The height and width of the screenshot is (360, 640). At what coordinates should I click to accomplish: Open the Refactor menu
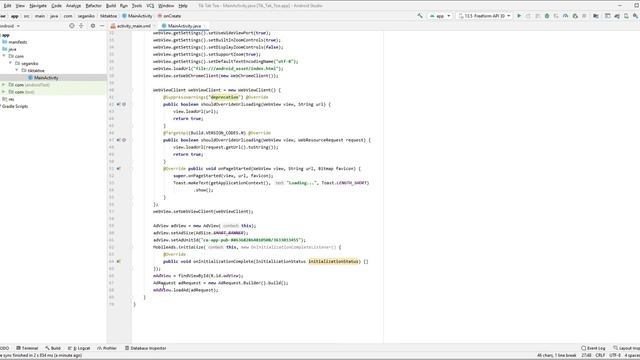[93, 6]
